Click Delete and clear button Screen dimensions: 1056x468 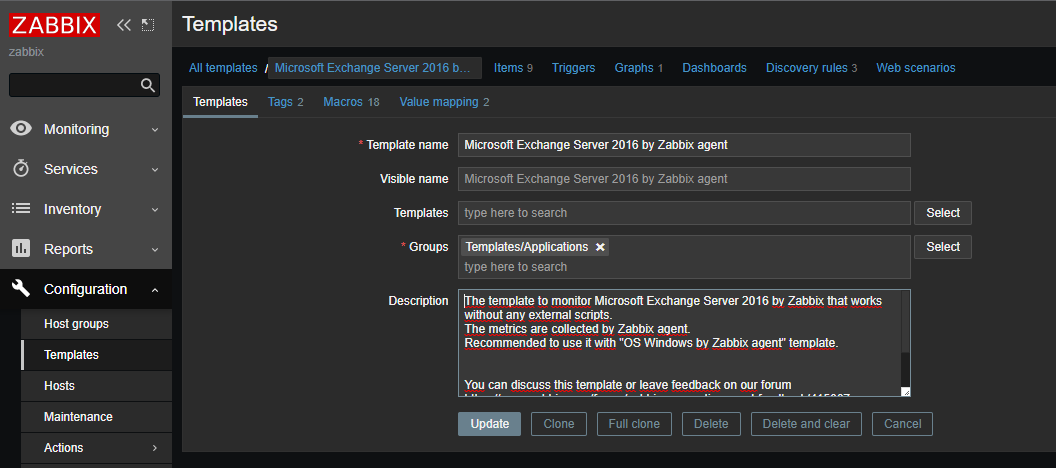[x=806, y=424]
